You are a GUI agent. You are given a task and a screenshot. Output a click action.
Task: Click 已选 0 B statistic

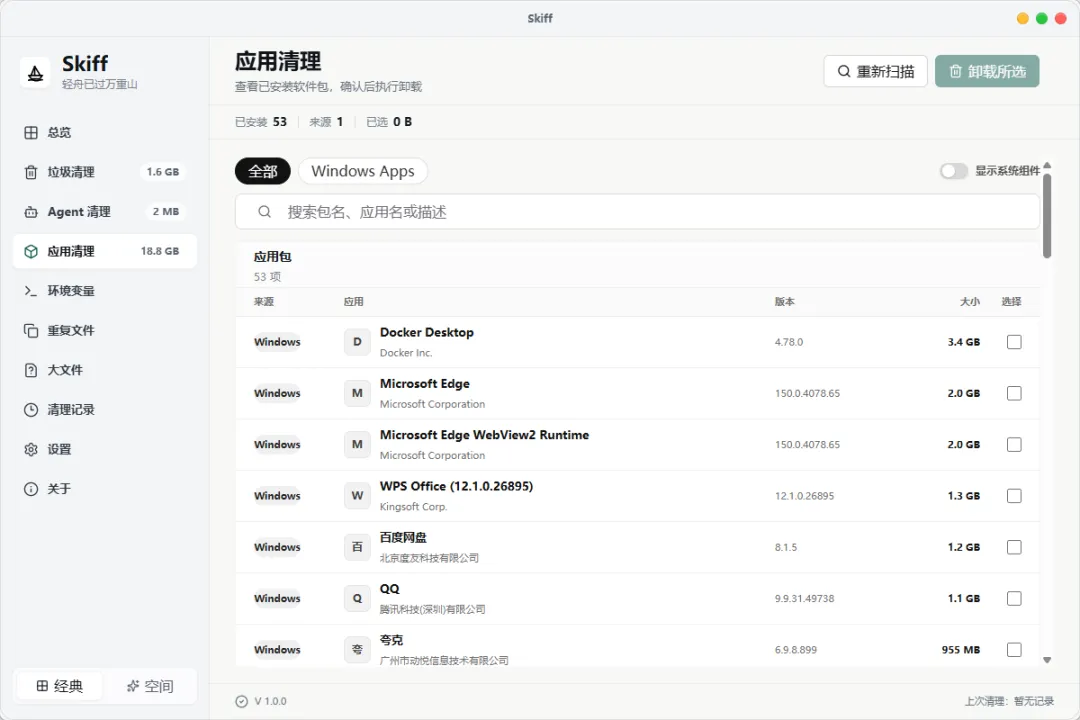(x=389, y=122)
